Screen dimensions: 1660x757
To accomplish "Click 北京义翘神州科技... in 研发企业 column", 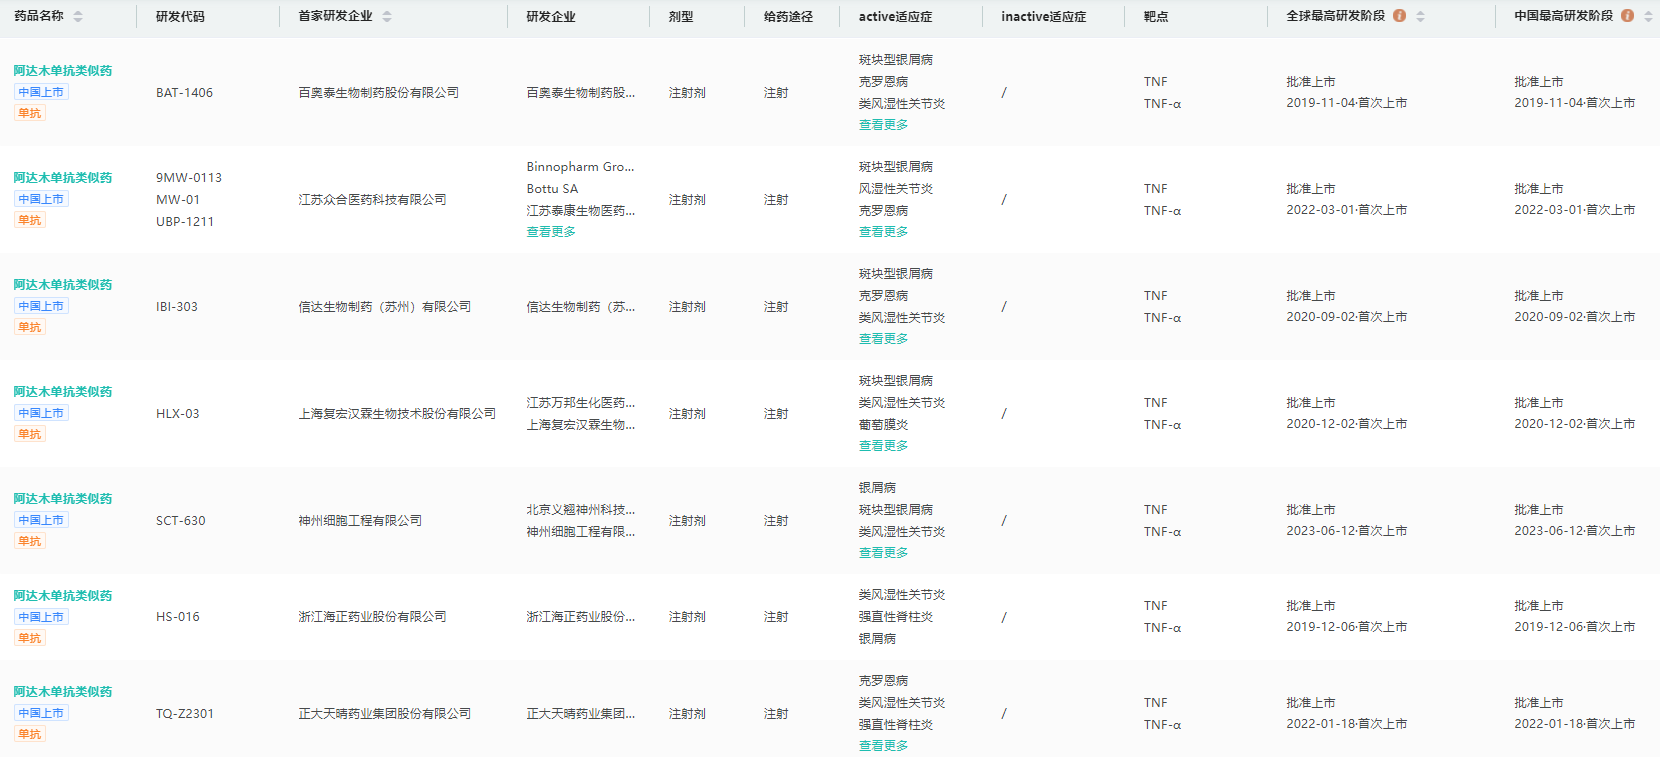I will [x=581, y=510].
